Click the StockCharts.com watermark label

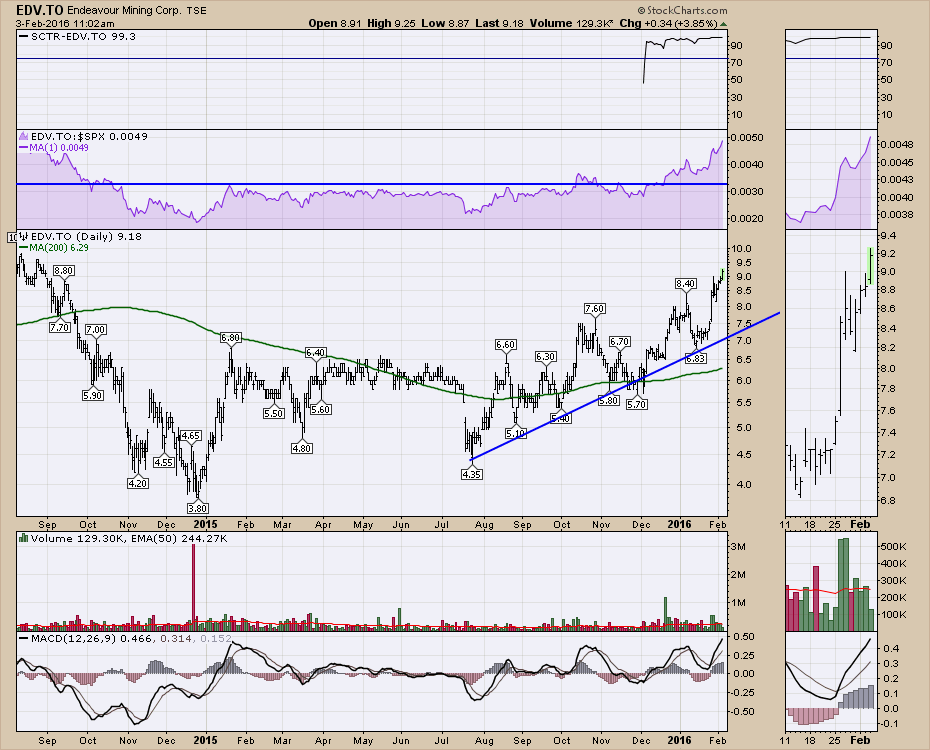[682, 10]
